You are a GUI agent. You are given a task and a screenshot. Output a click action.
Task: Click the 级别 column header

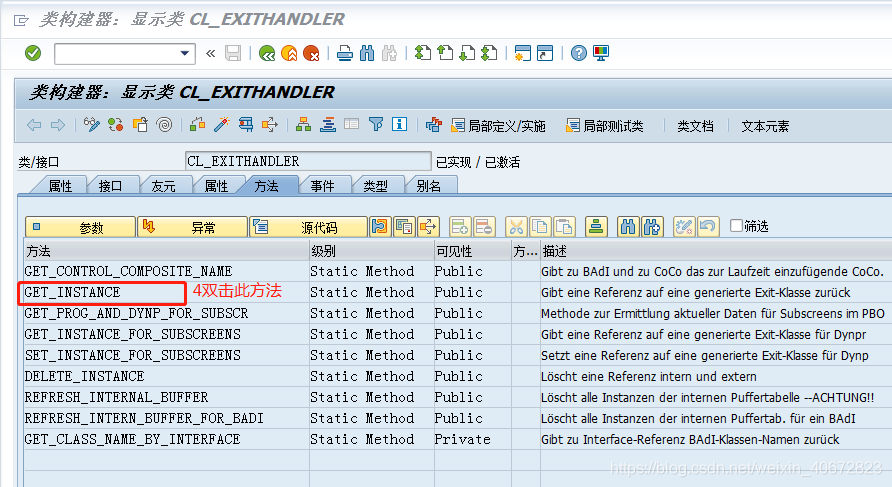click(372, 251)
